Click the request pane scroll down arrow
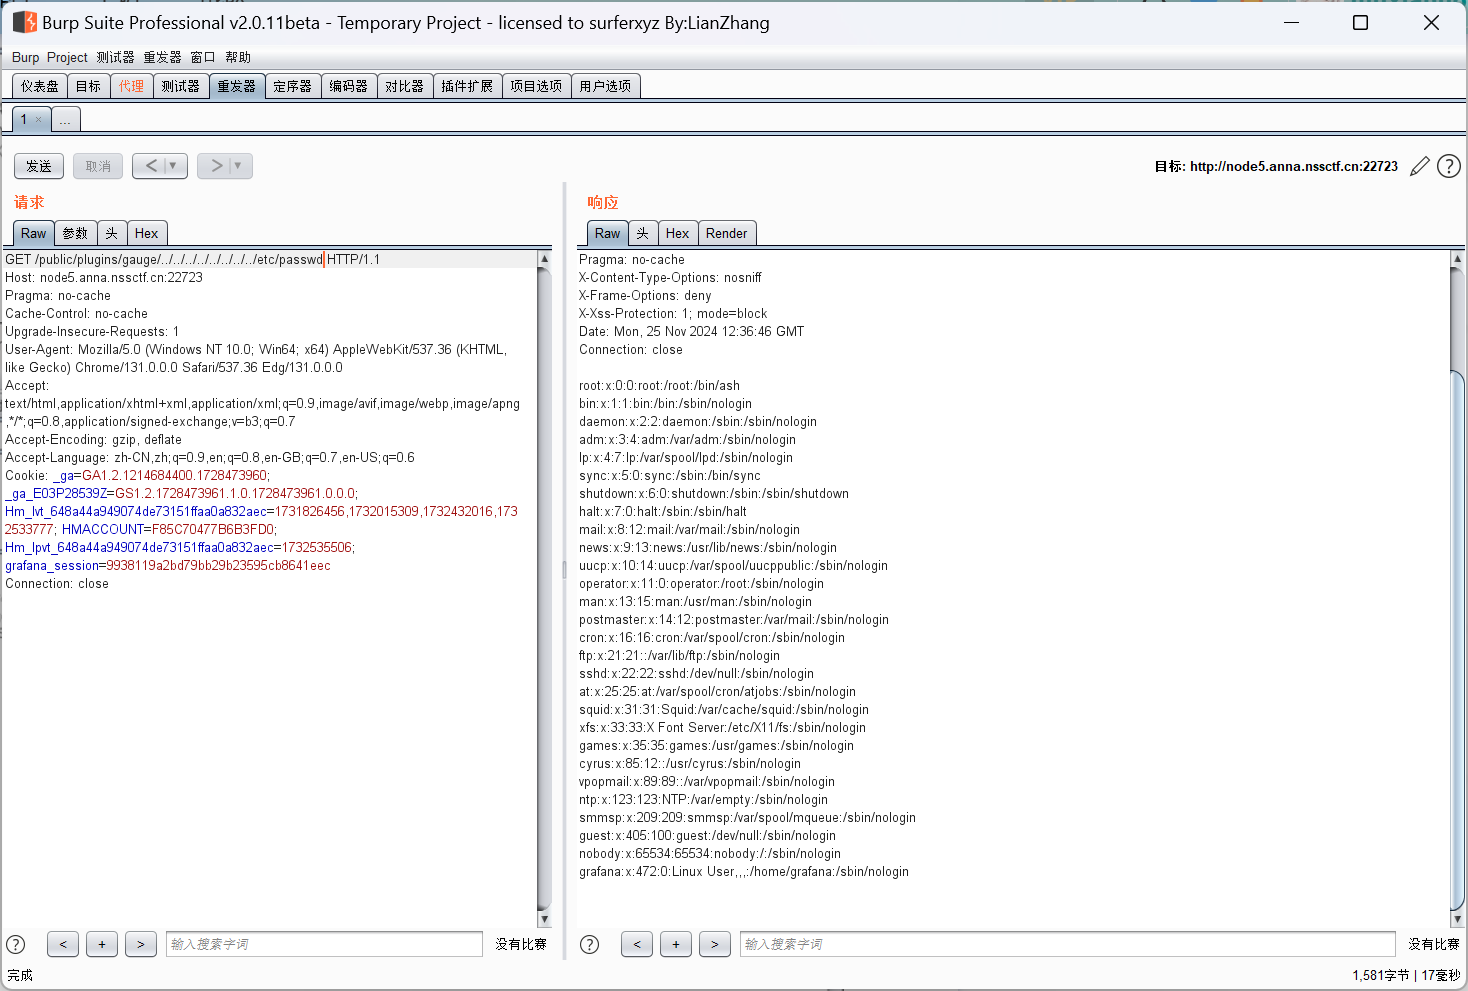Viewport: 1468px width, 991px height. click(x=544, y=919)
